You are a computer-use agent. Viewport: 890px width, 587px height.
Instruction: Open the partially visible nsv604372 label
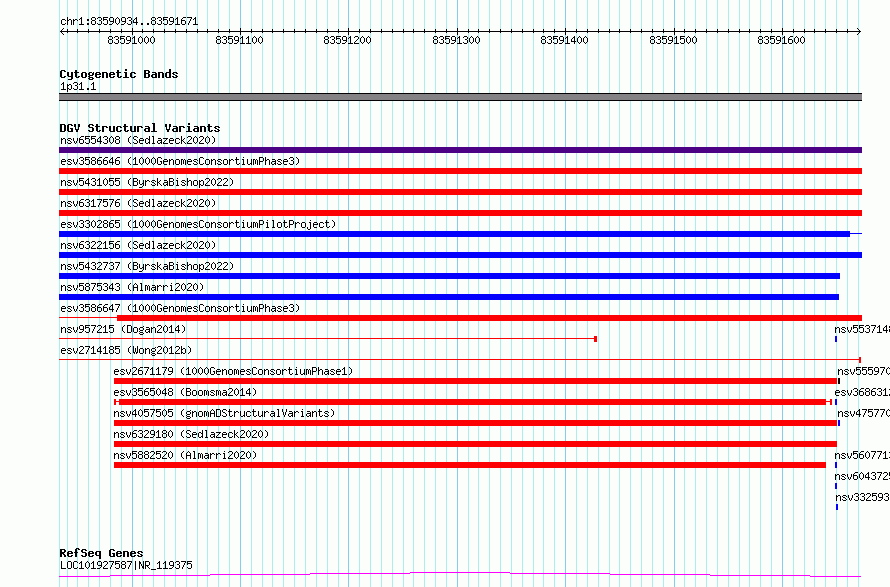(862, 476)
